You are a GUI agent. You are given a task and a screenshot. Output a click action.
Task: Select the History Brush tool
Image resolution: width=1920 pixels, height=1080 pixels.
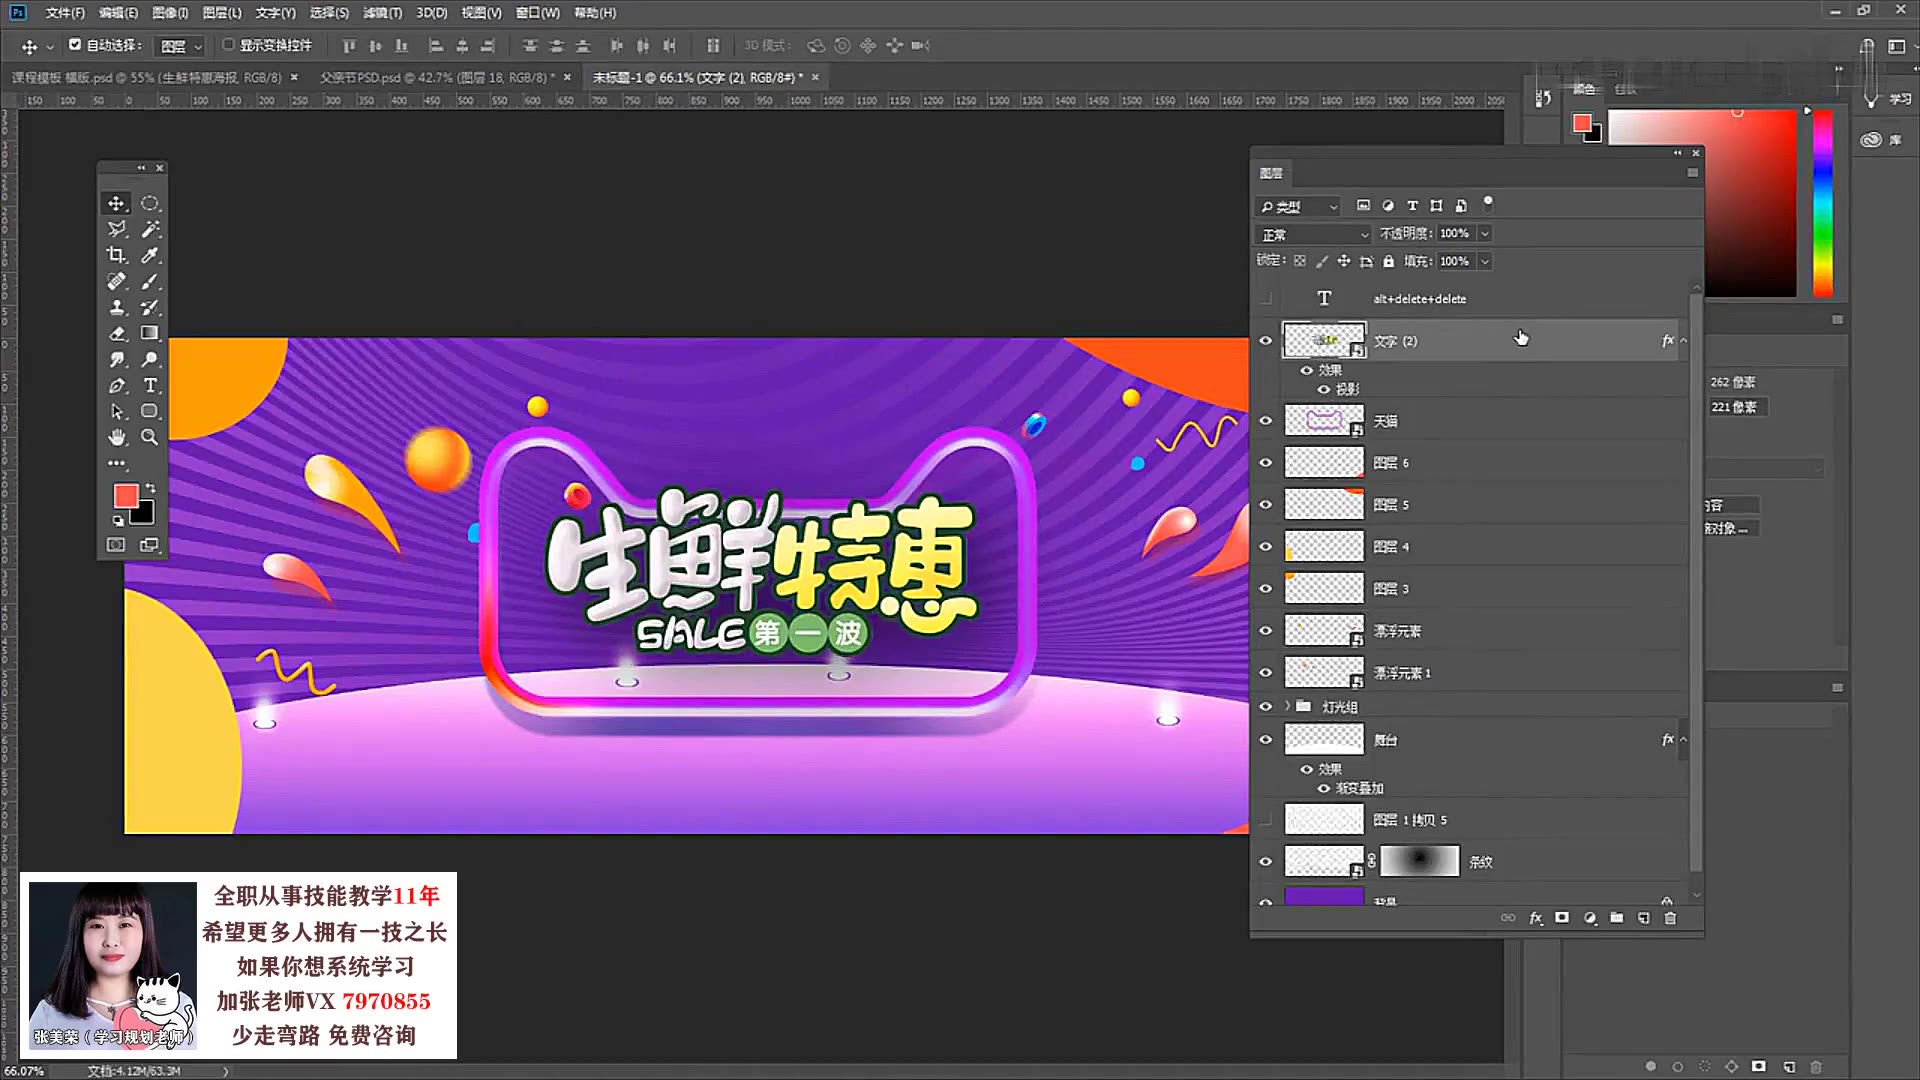point(150,307)
